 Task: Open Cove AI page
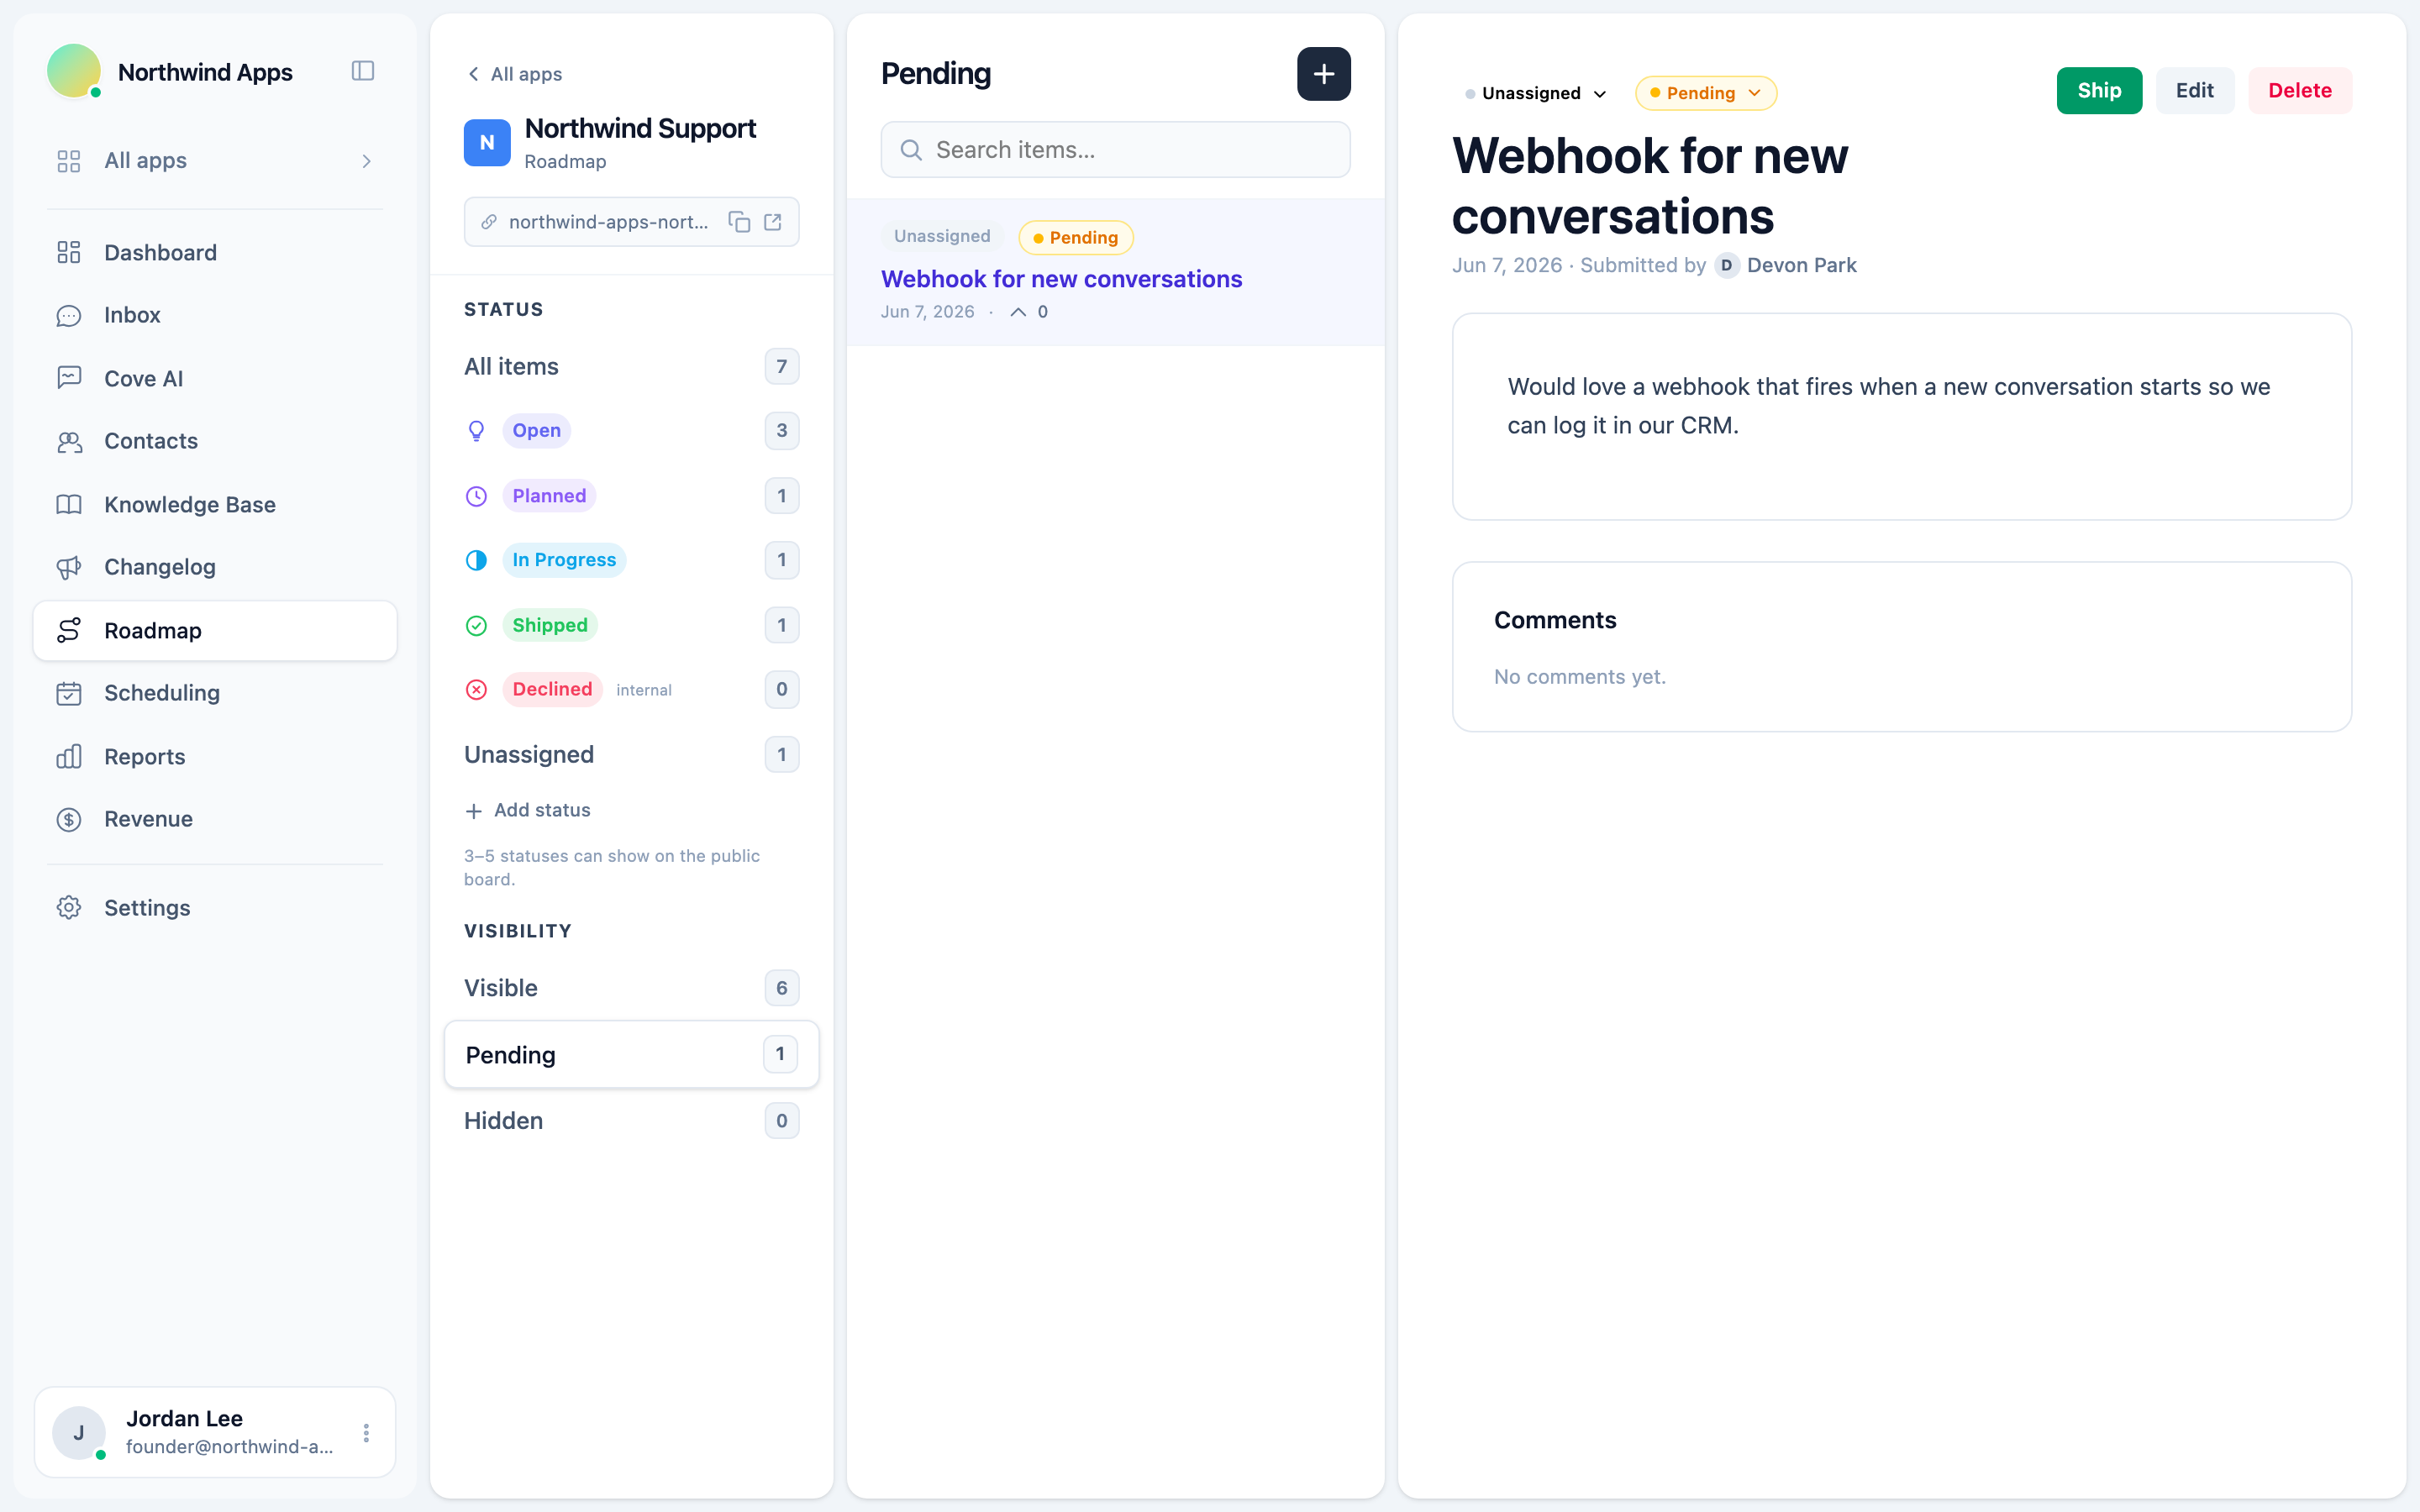215,379
